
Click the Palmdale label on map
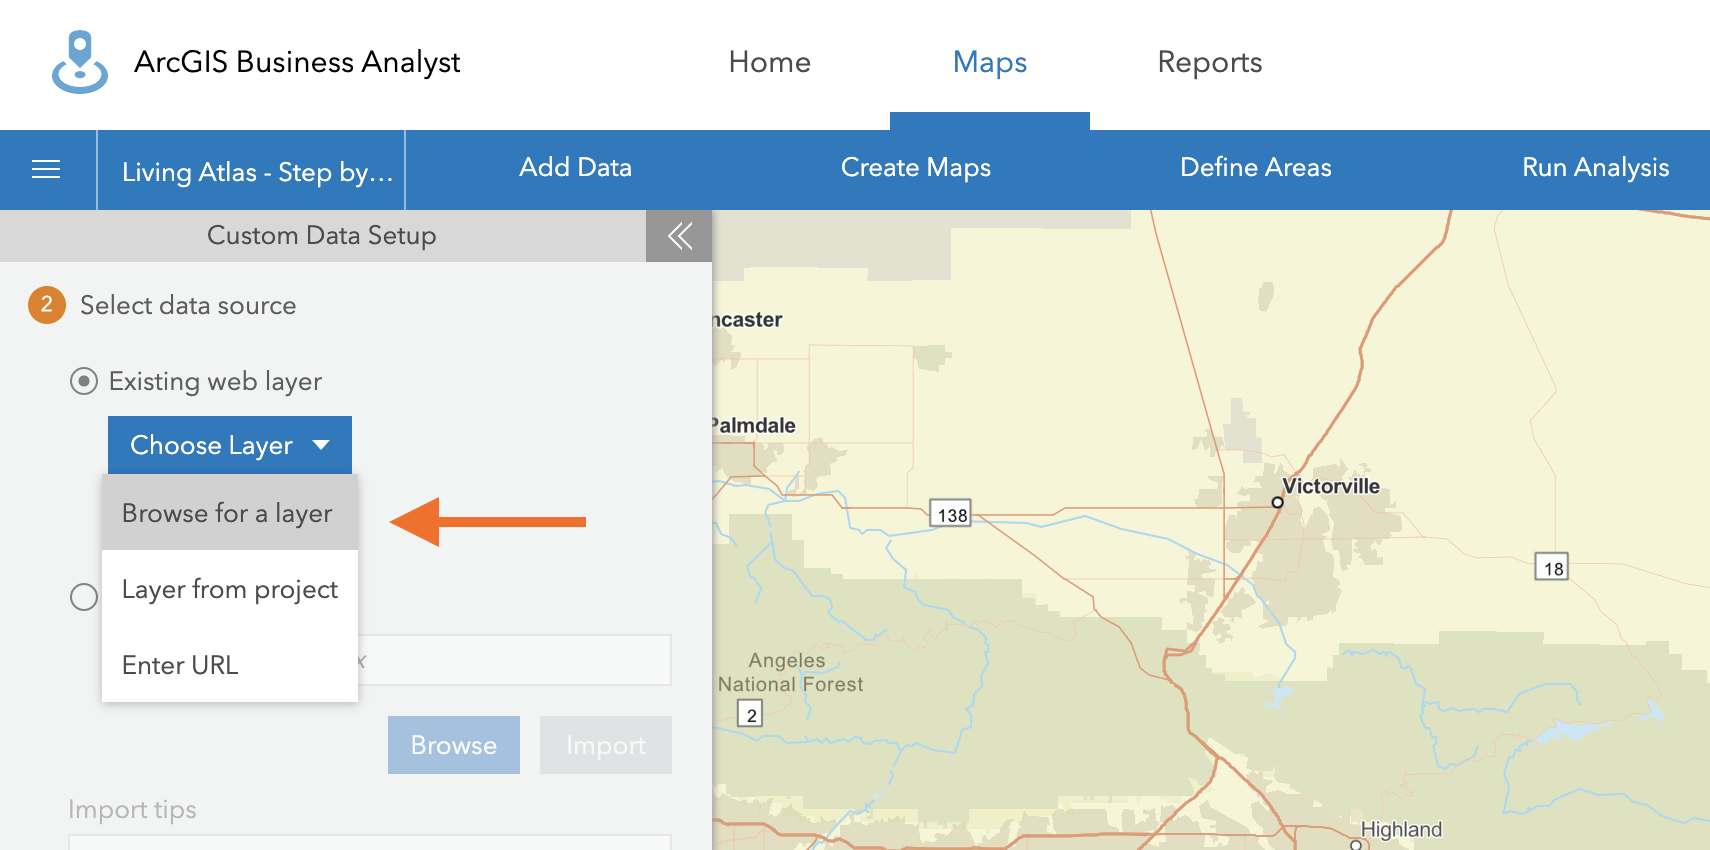coord(754,425)
